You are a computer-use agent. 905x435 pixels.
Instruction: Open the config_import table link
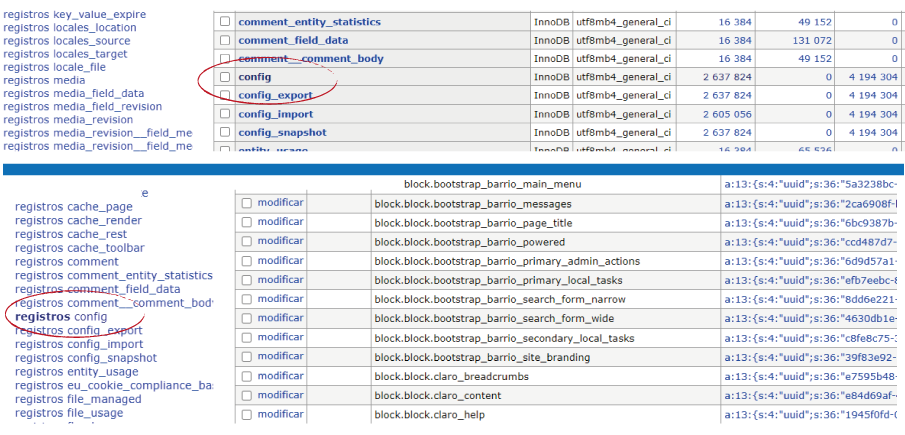275,114
